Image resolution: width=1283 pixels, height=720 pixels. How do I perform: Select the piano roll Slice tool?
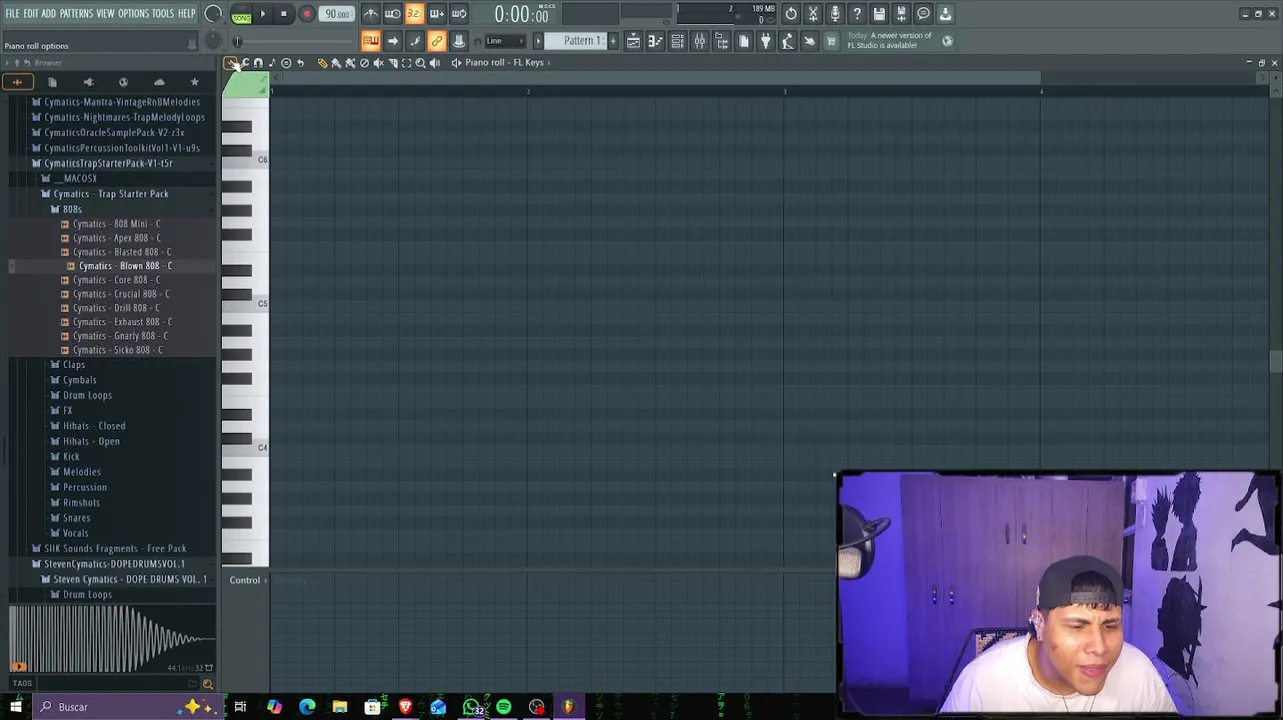(x=392, y=62)
